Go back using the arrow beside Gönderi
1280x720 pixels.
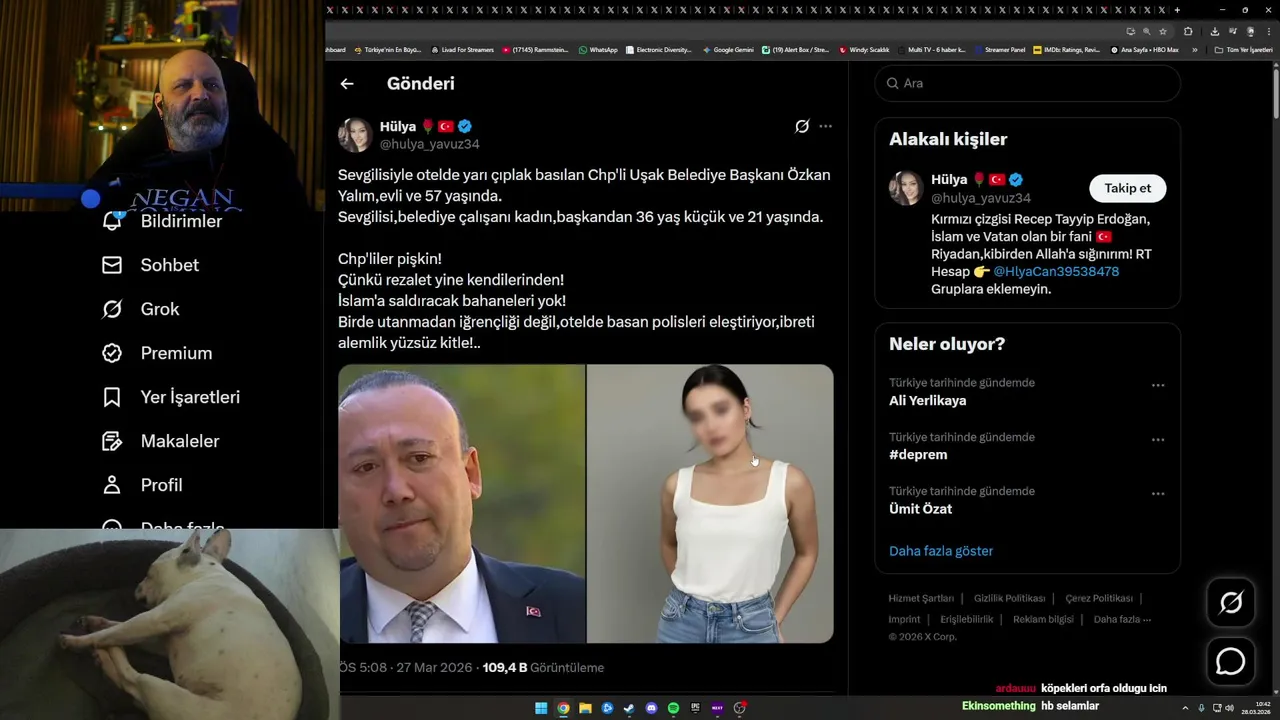coord(347,84)
